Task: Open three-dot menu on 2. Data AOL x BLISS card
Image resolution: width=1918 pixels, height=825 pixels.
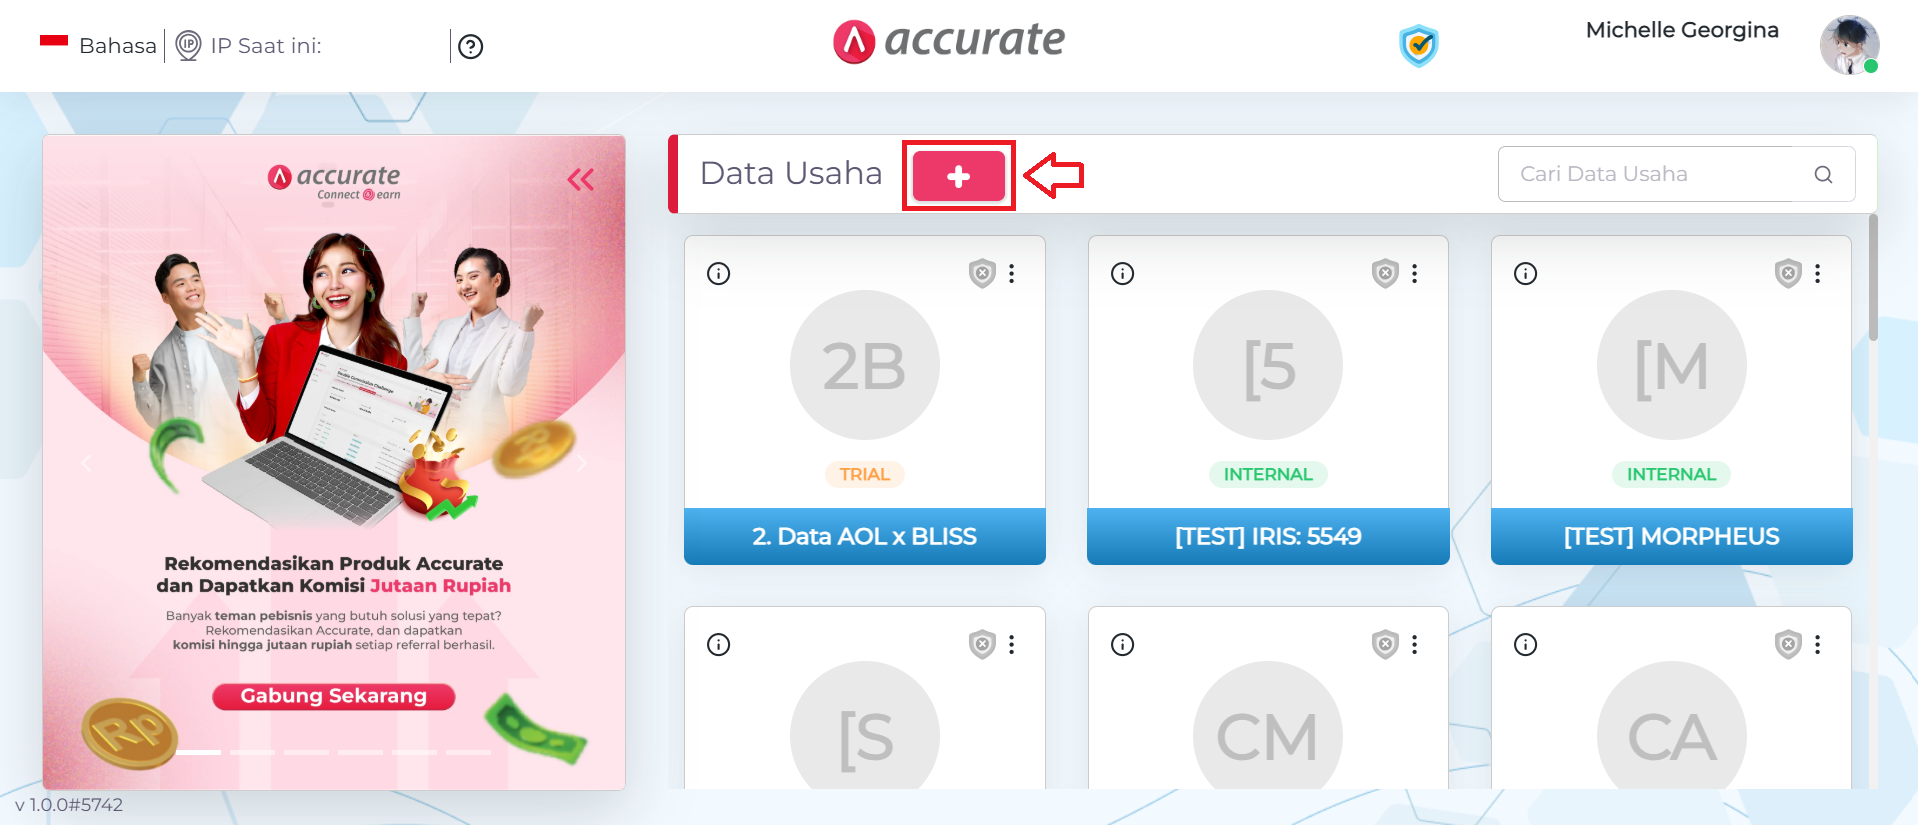Action: (x=1012, y=273)
